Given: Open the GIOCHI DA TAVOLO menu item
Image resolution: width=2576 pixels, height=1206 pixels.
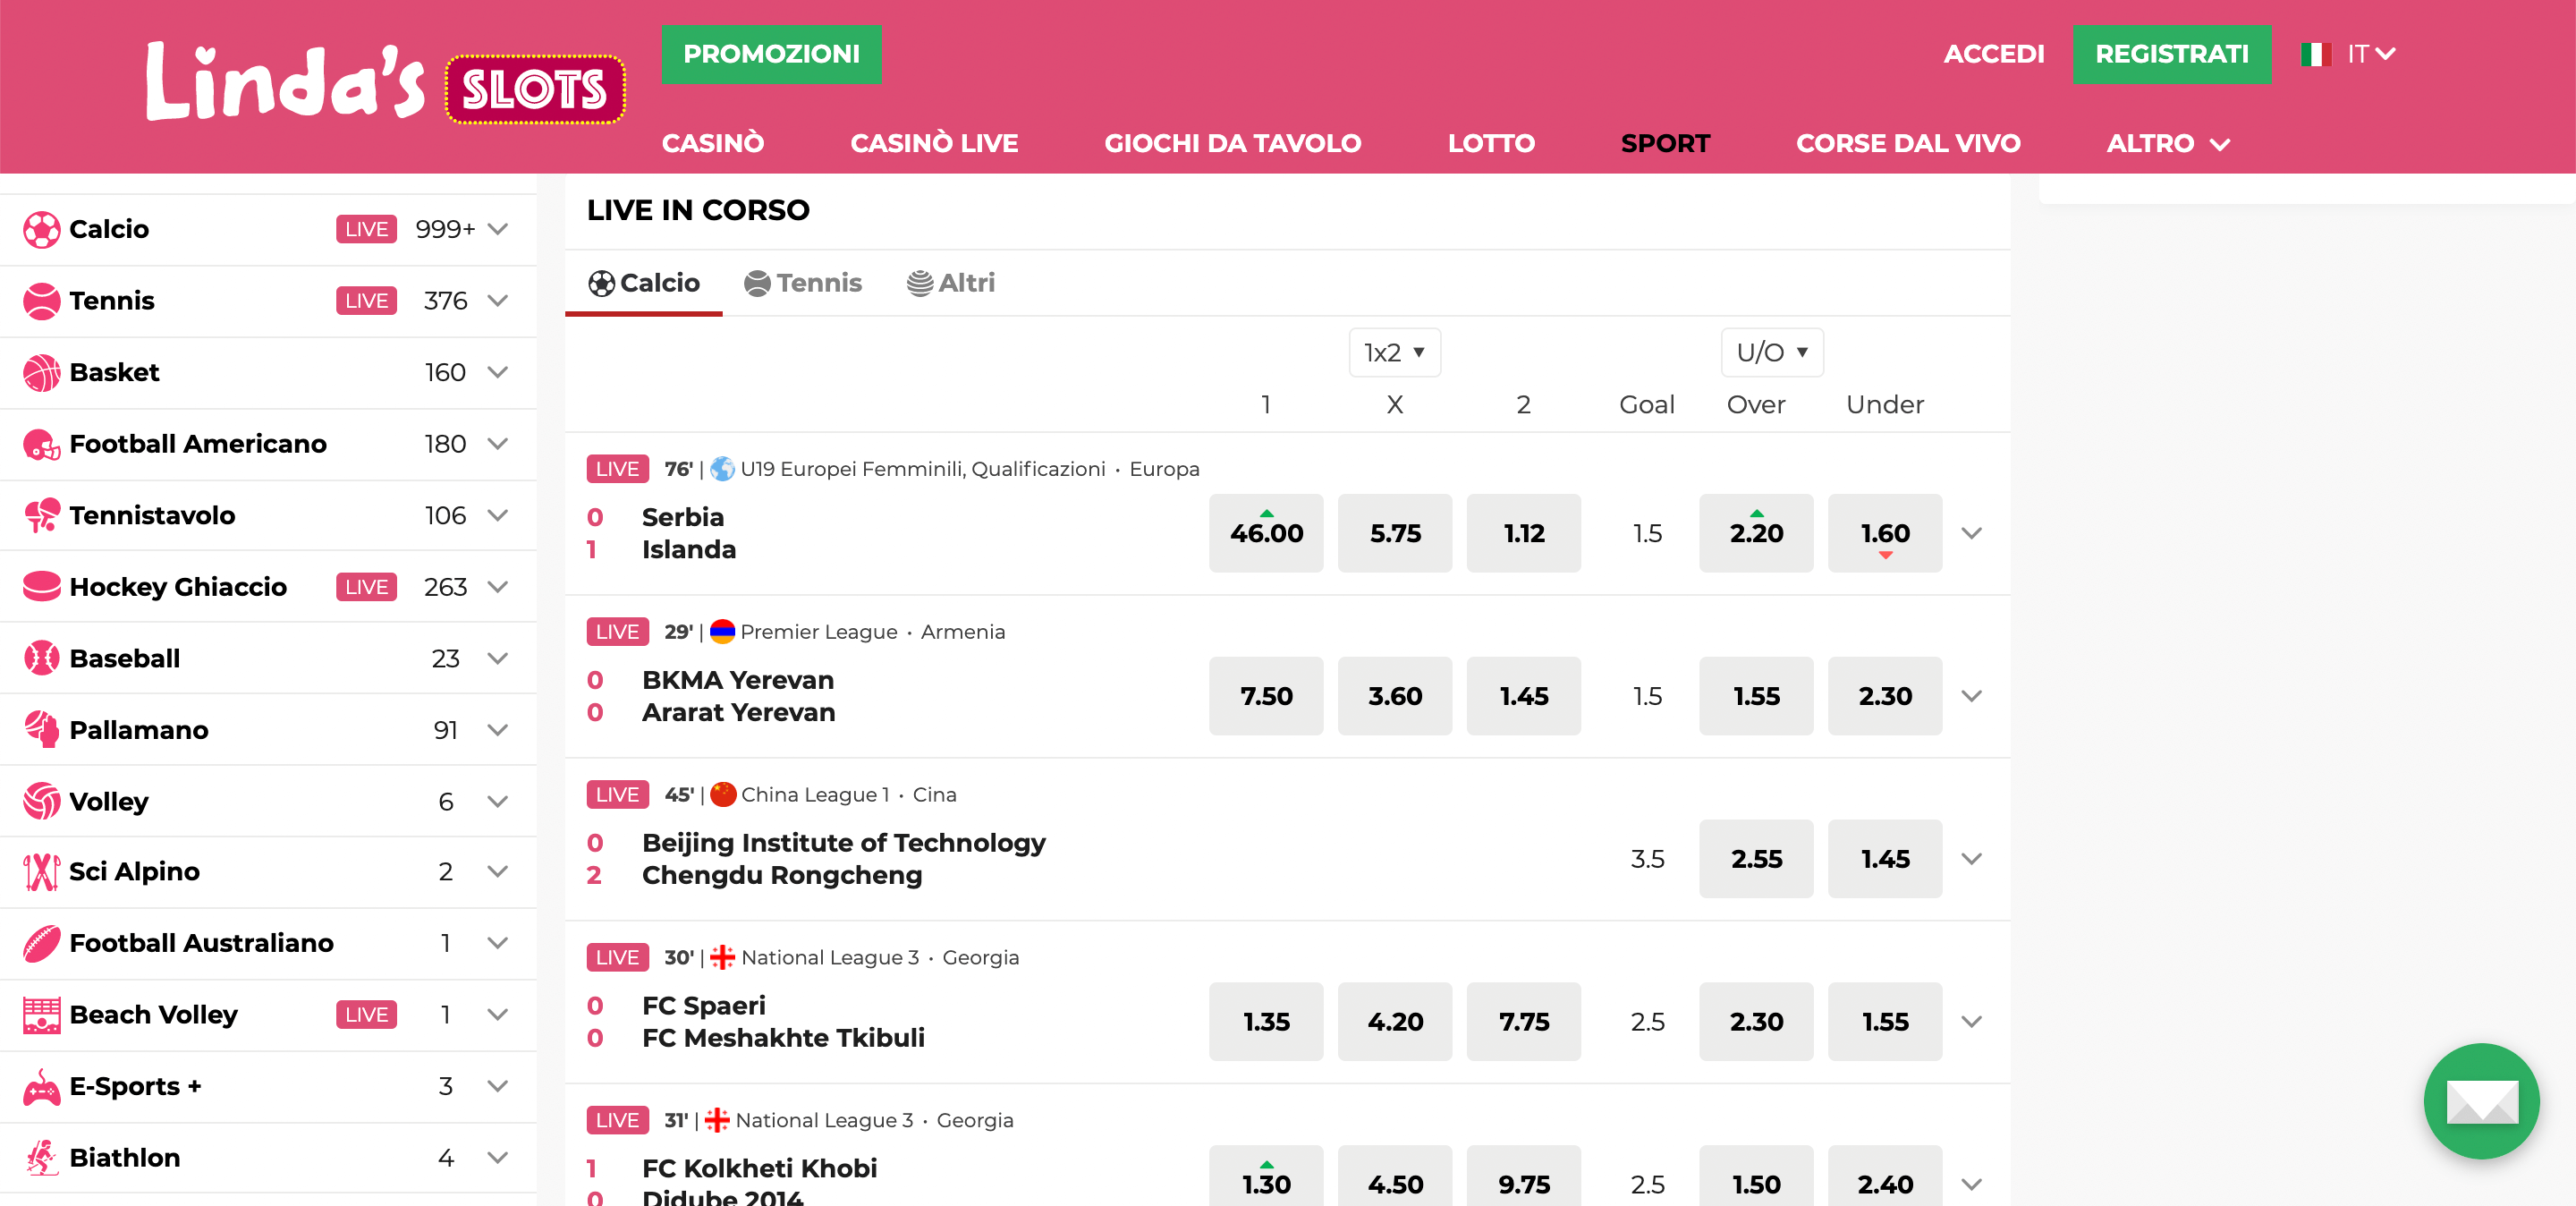Looking at the screenshot, I should [1232, 144].
